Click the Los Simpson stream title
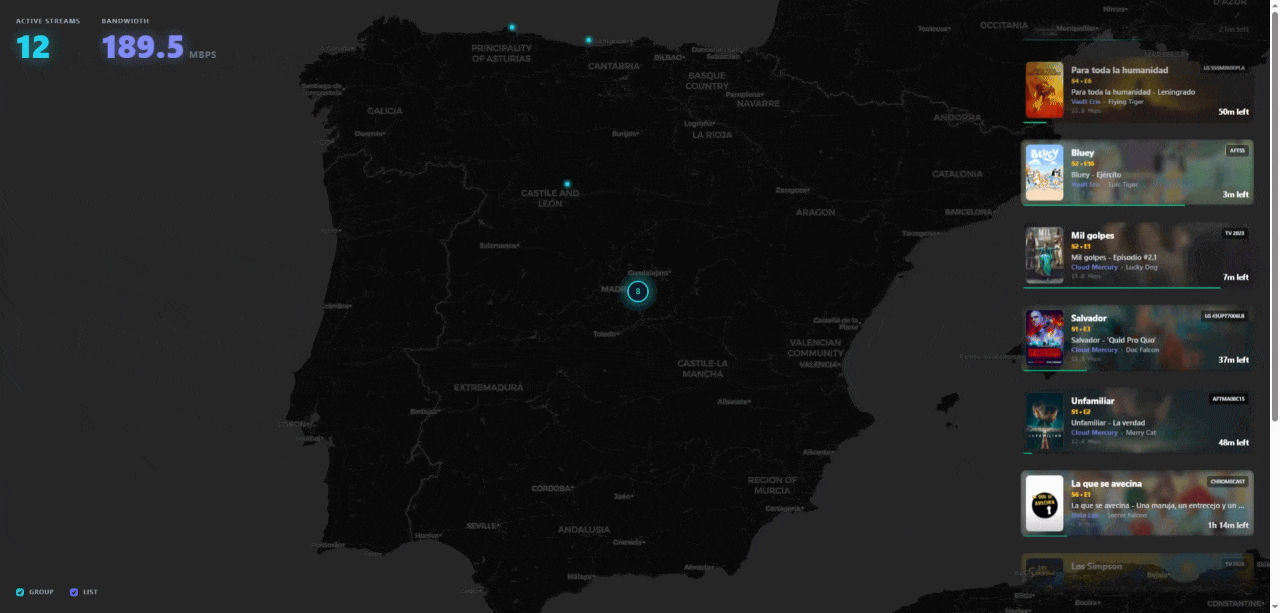The image size is (1280, 613). [x=1096, y=566]
